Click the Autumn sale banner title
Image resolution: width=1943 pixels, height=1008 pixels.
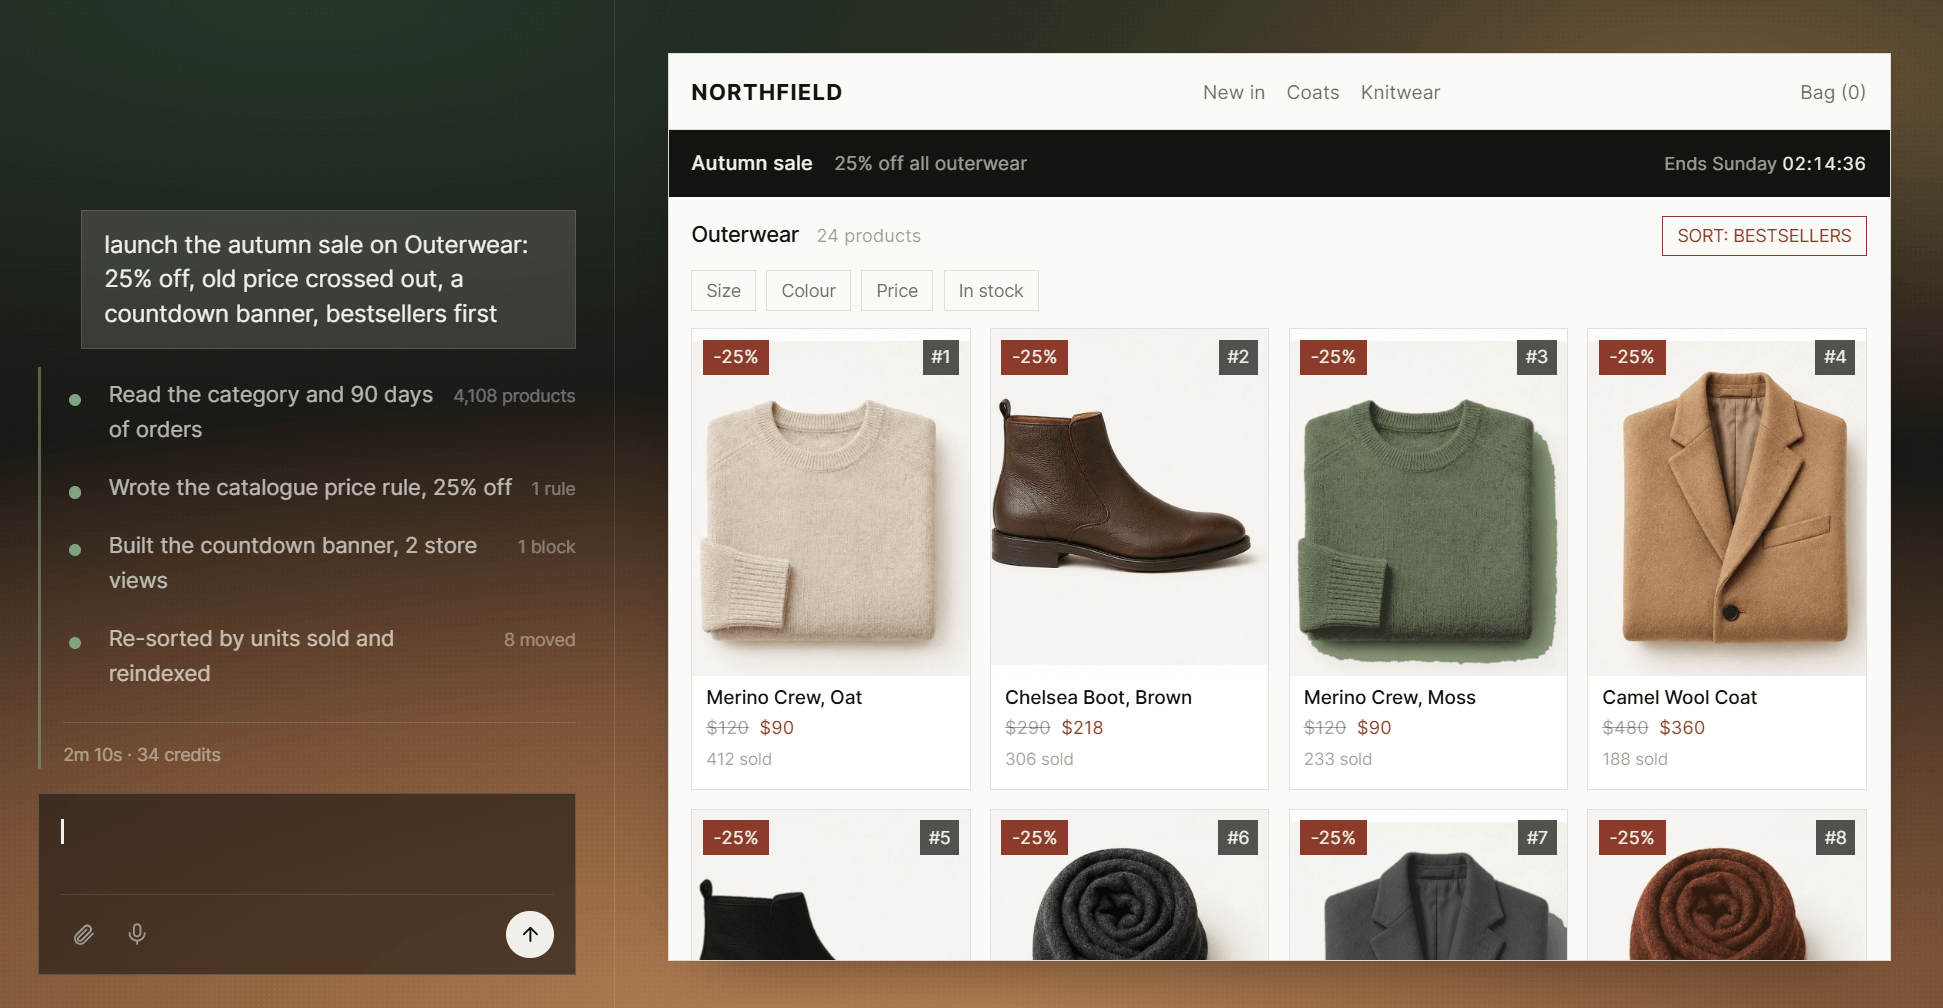pyautogui.click(x=752, y=163)
